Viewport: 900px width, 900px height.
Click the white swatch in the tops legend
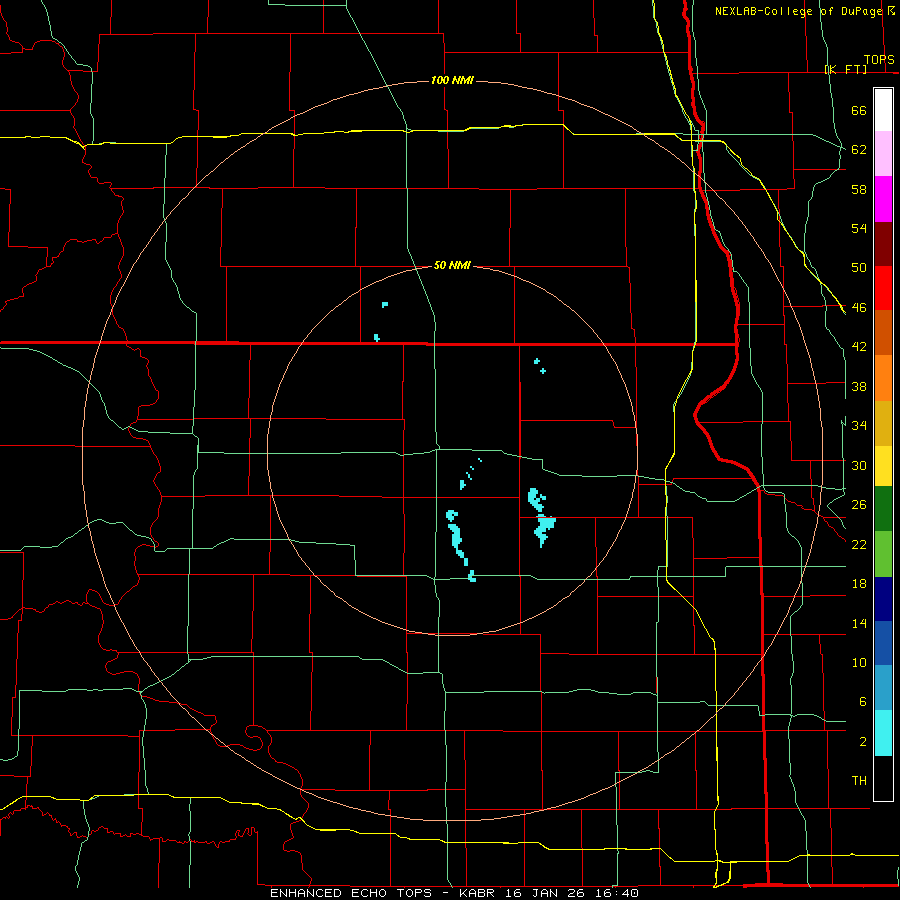pyautogui.click(x=883, y=110)
